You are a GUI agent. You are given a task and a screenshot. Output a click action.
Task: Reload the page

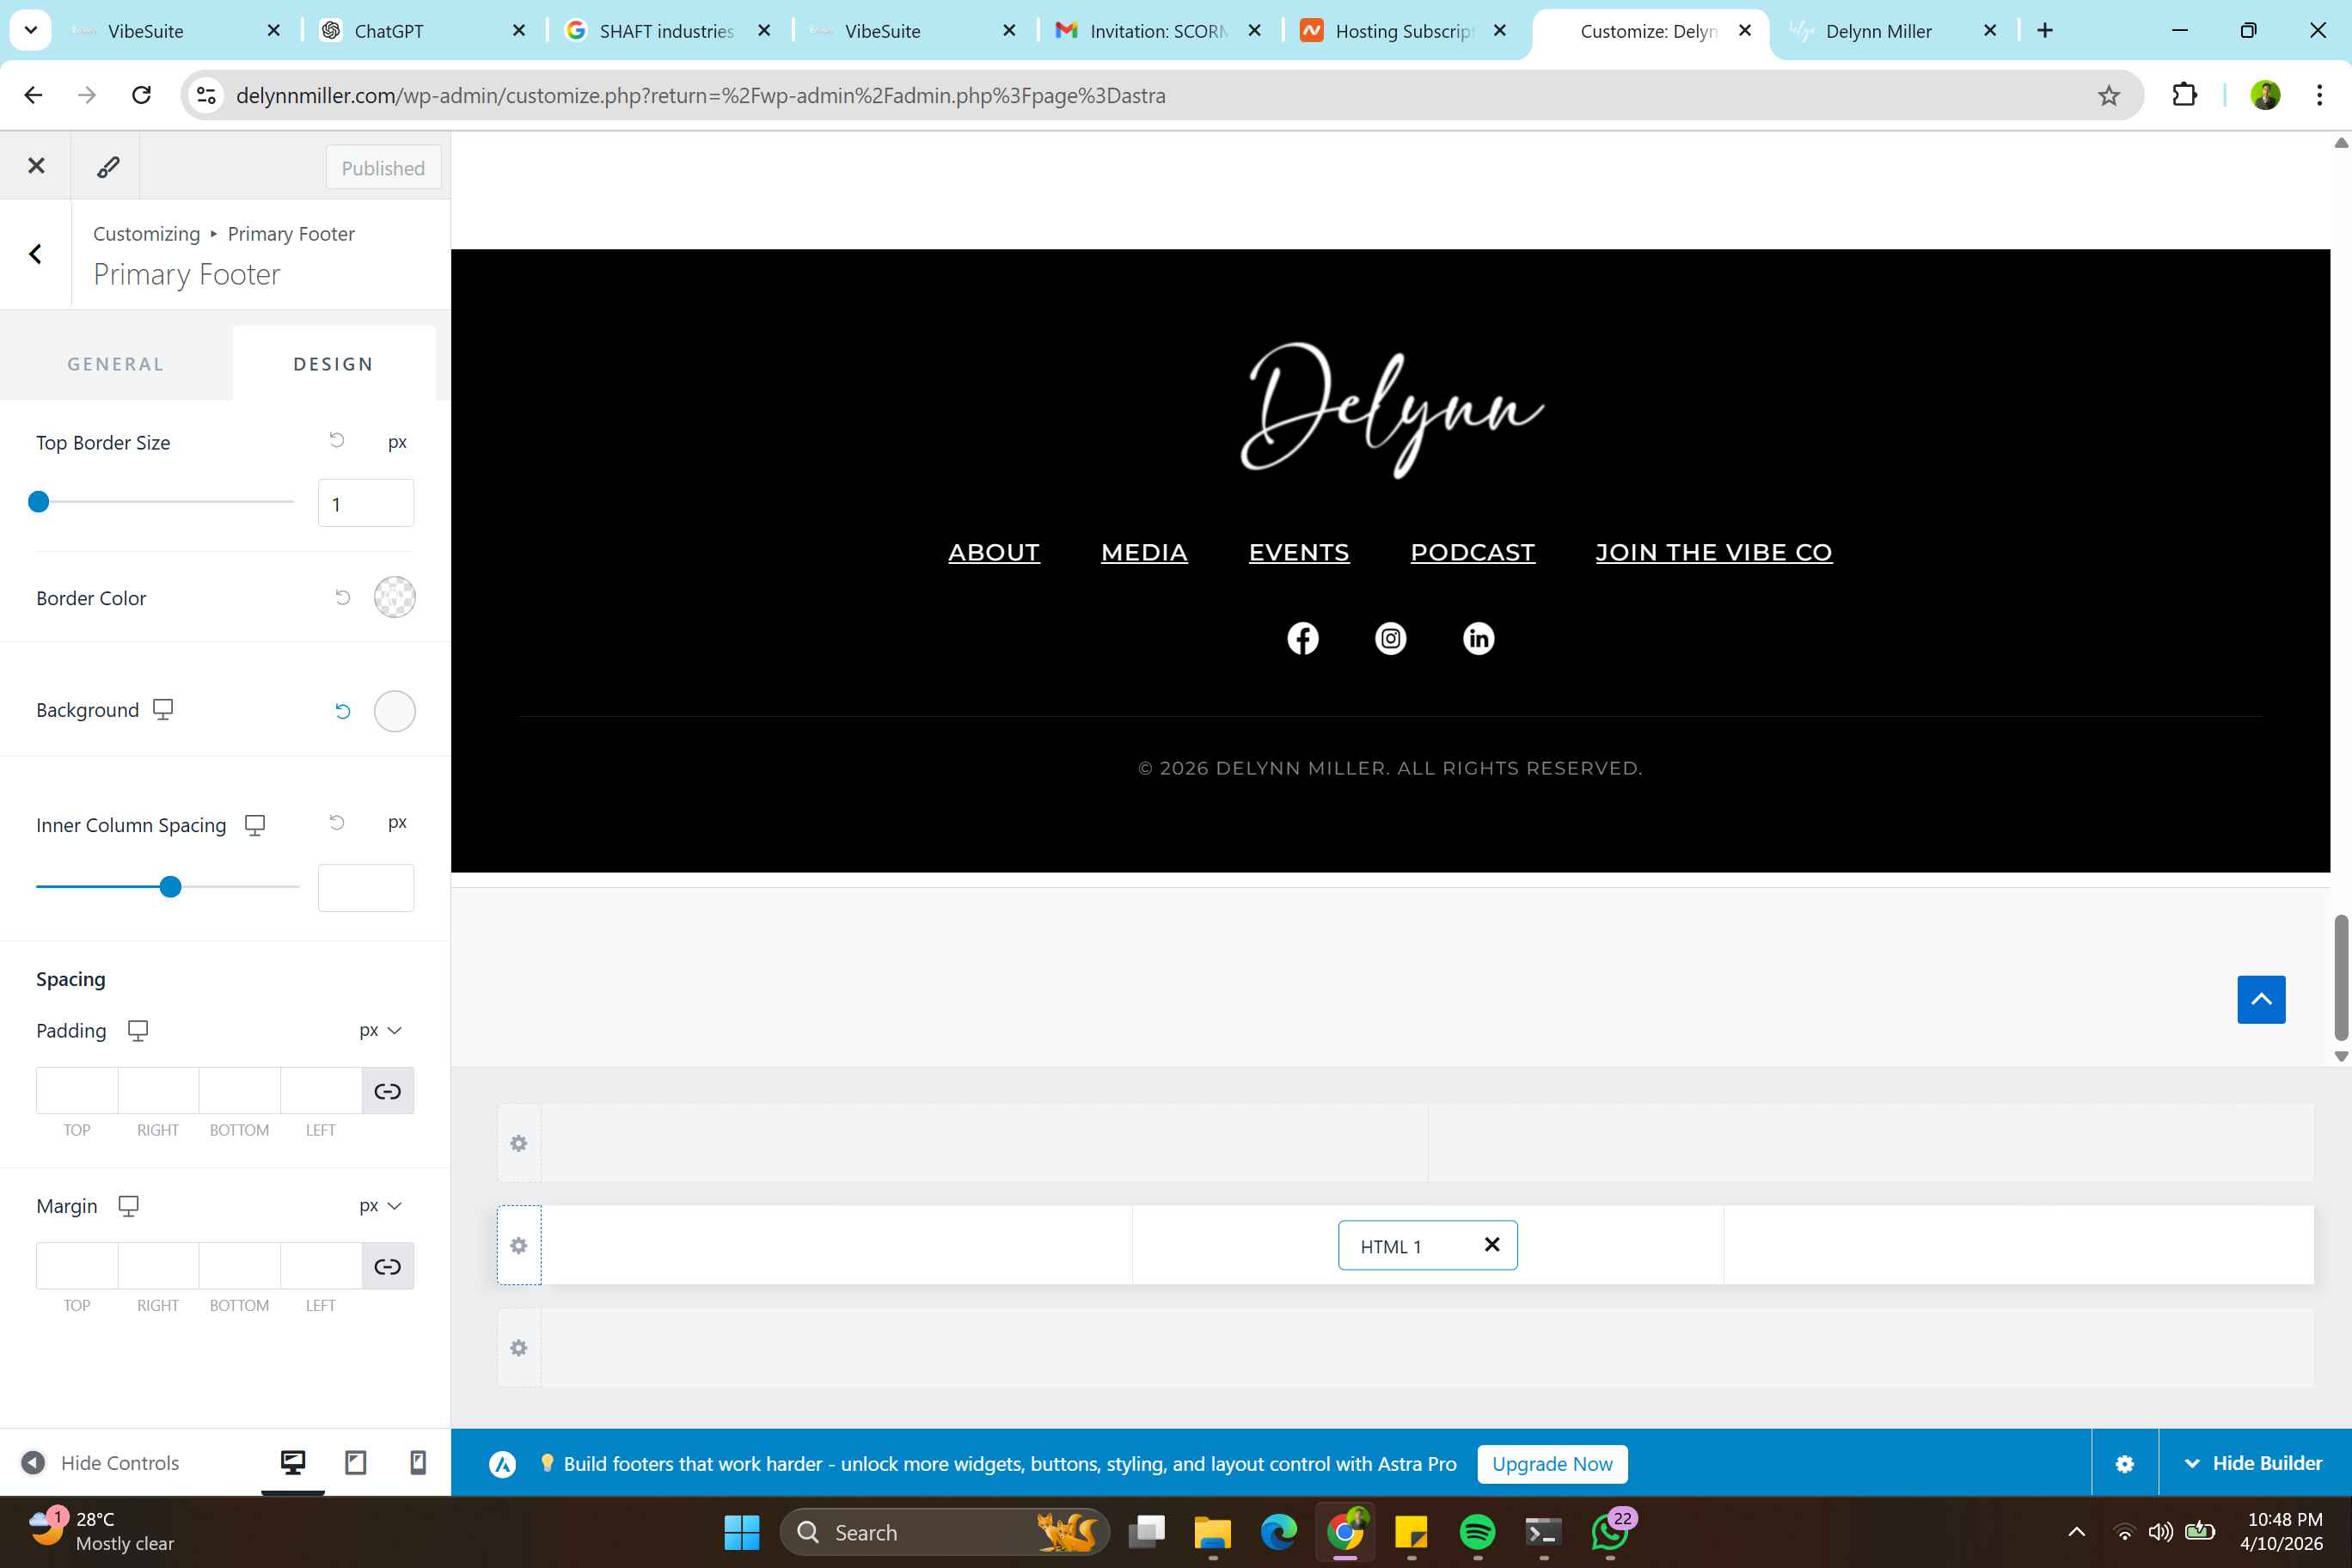[141, 95]
